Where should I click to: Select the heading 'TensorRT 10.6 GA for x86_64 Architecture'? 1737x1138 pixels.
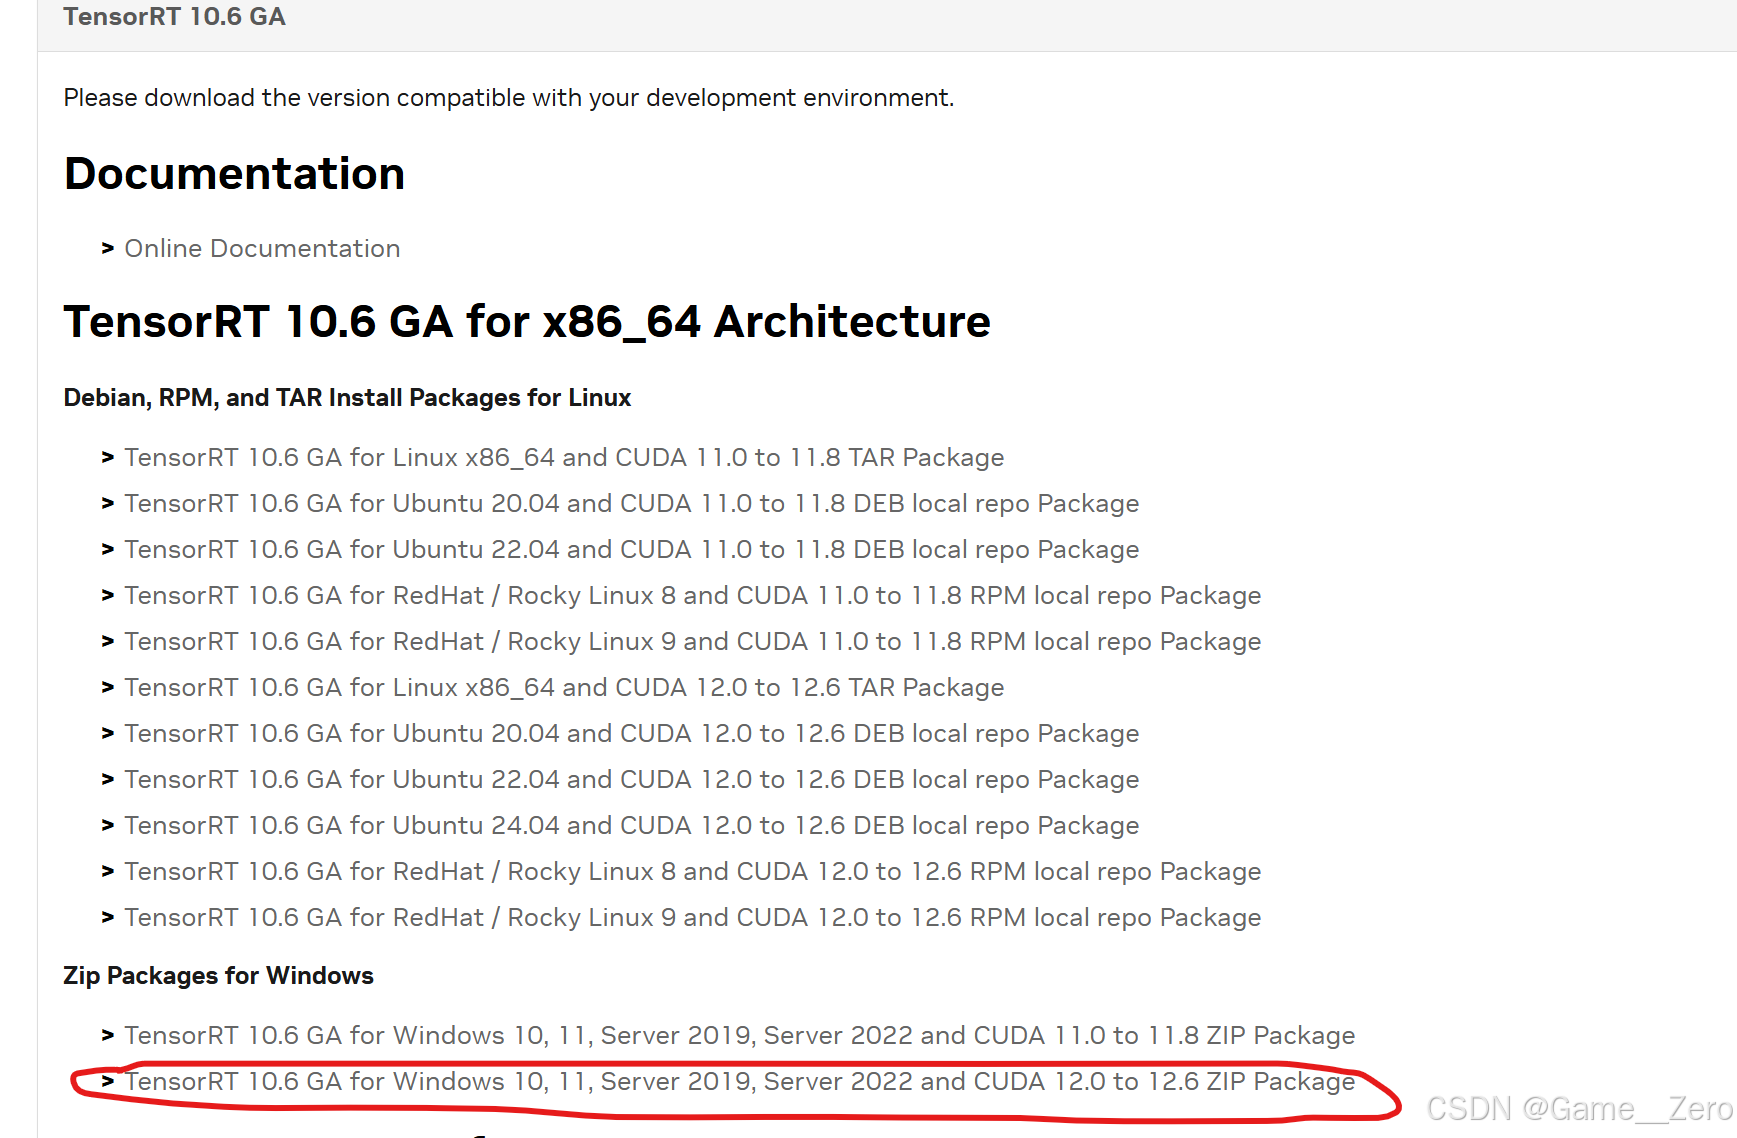point(527,322)
